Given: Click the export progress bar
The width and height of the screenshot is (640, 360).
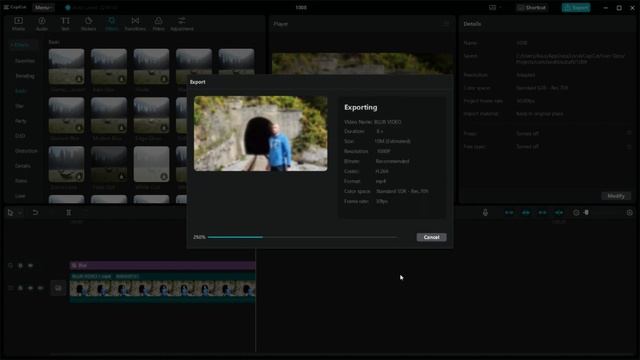Looking at the screenshot, I should coord(302,237).
